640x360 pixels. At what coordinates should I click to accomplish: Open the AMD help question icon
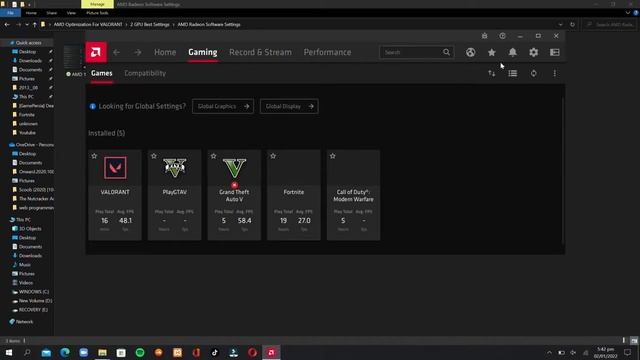[502, 36]
